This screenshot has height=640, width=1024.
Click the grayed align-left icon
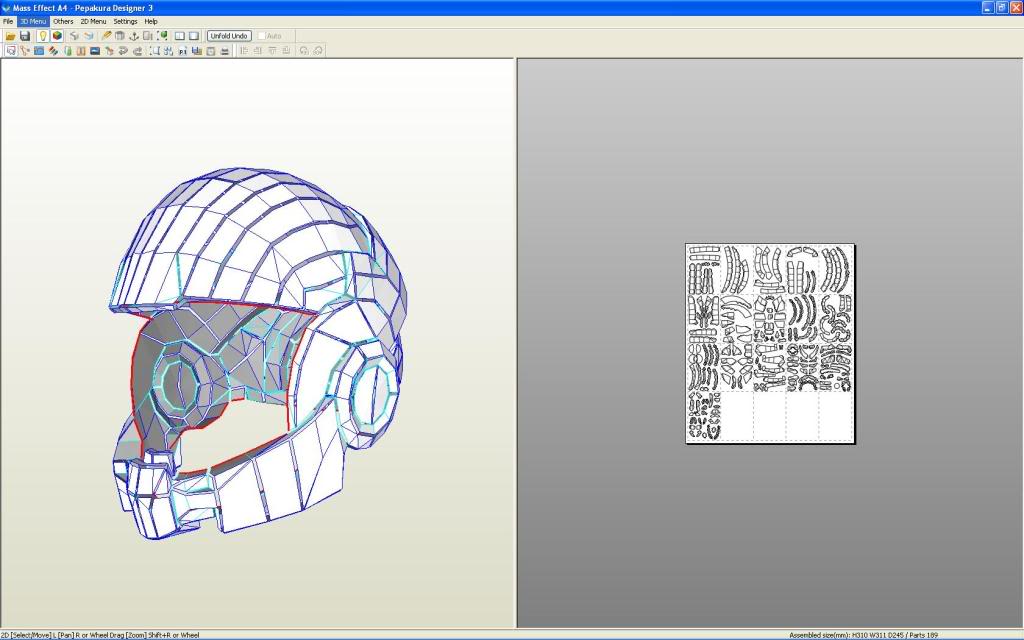(244, 51)
